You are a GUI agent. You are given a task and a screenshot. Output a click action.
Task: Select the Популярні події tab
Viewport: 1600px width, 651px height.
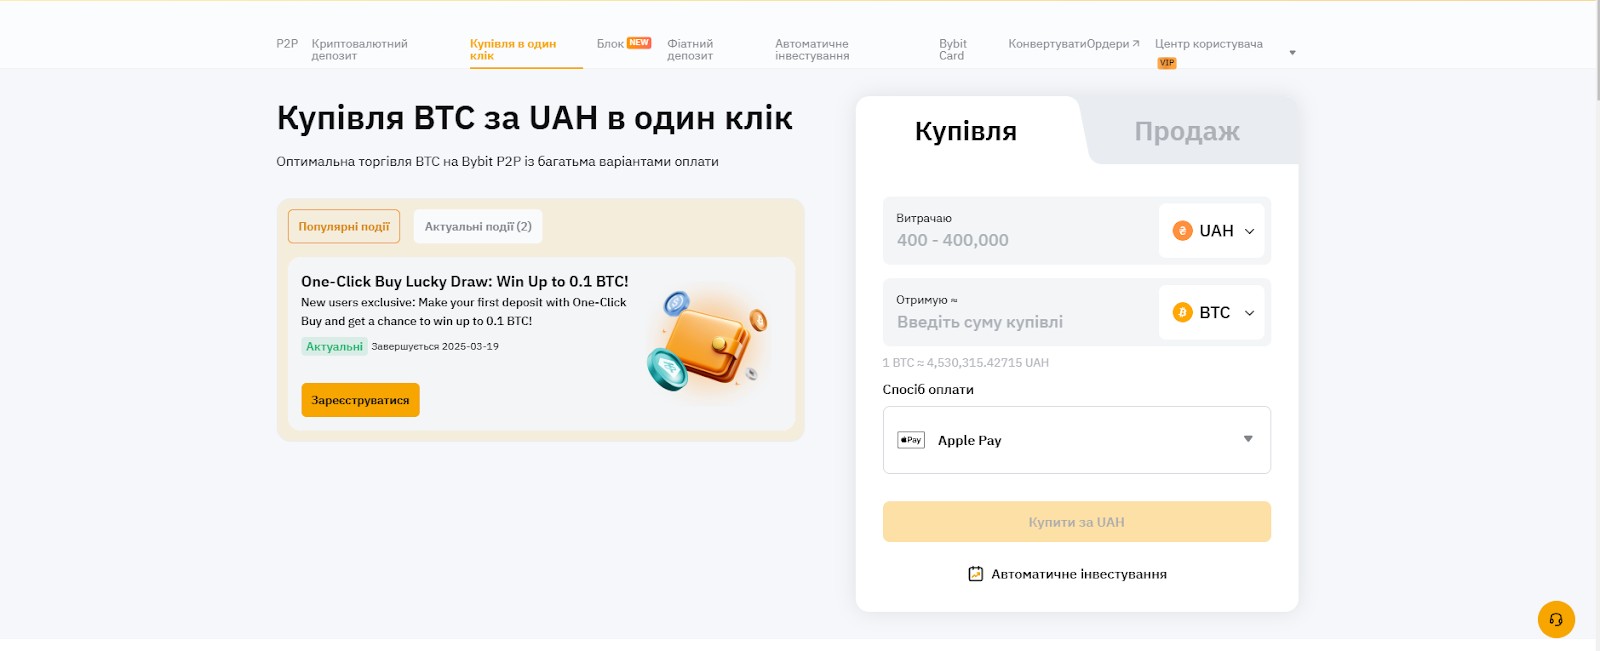[344, 226]
